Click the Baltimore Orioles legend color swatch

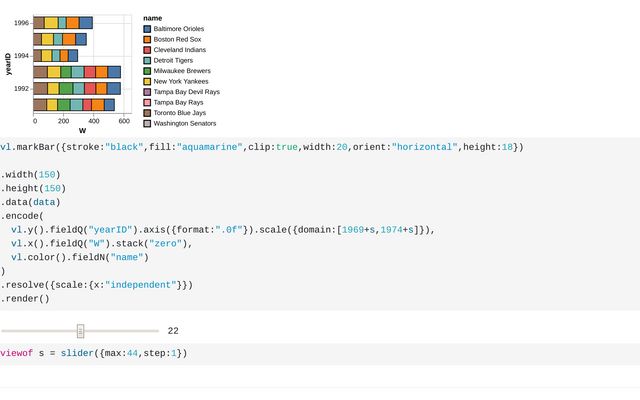pos(147,29)
